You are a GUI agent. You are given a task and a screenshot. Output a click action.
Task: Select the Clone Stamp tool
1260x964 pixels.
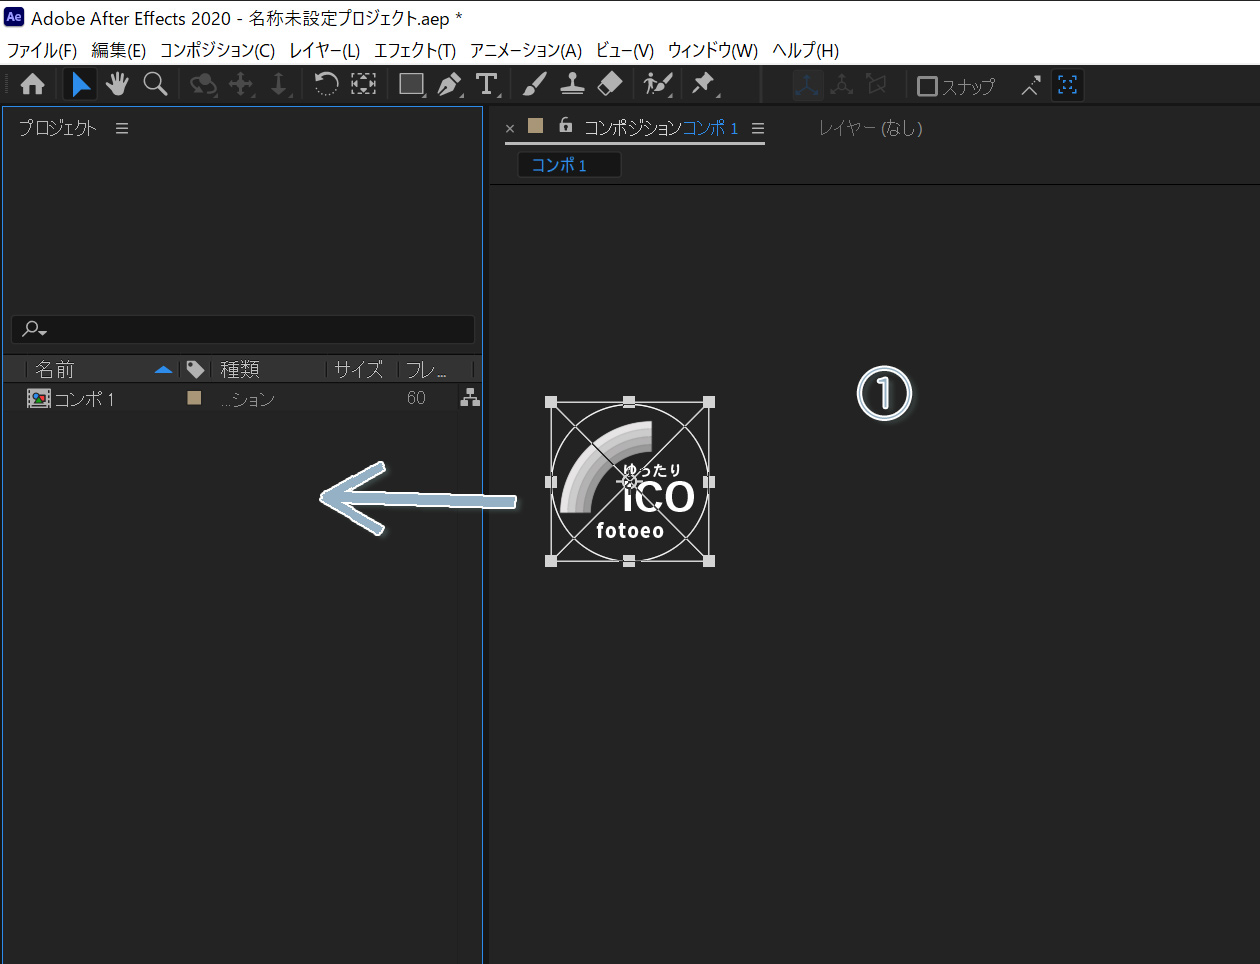[x=572, y=85]
